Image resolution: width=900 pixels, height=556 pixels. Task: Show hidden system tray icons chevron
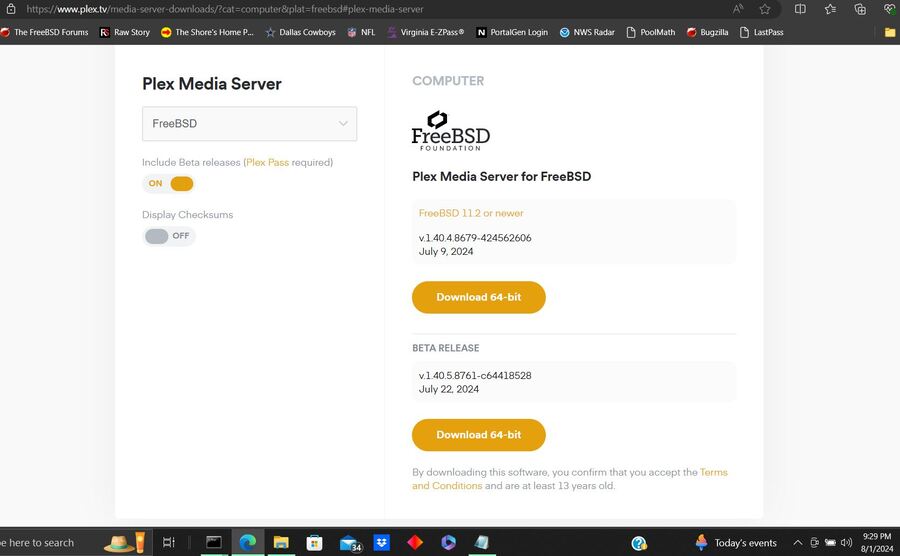[797, 543]
